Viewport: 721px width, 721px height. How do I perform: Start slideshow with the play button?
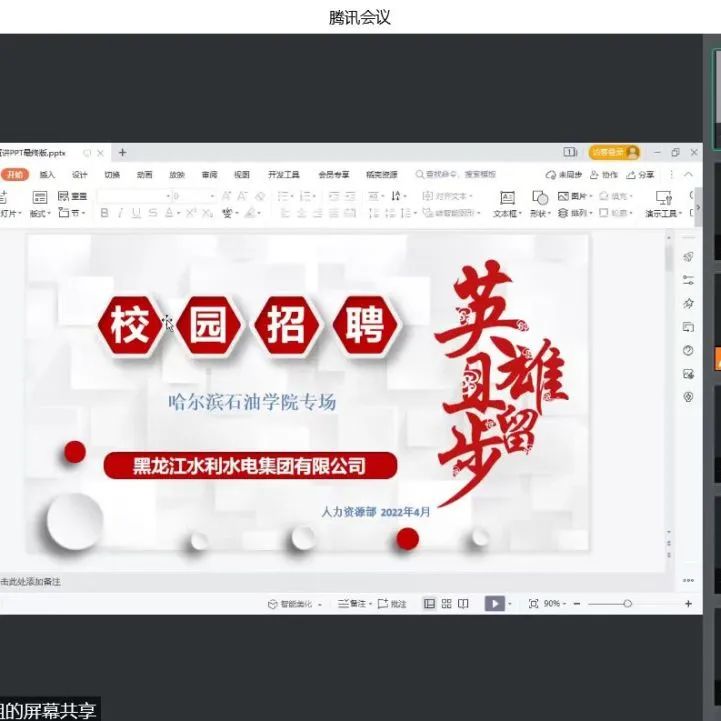coord(494,604)
